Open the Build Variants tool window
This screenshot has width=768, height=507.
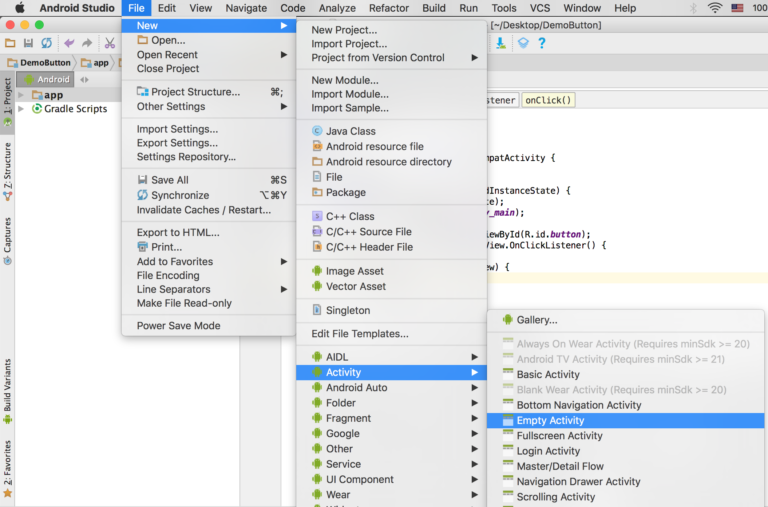pyautogui.click(x=7, y=391)
